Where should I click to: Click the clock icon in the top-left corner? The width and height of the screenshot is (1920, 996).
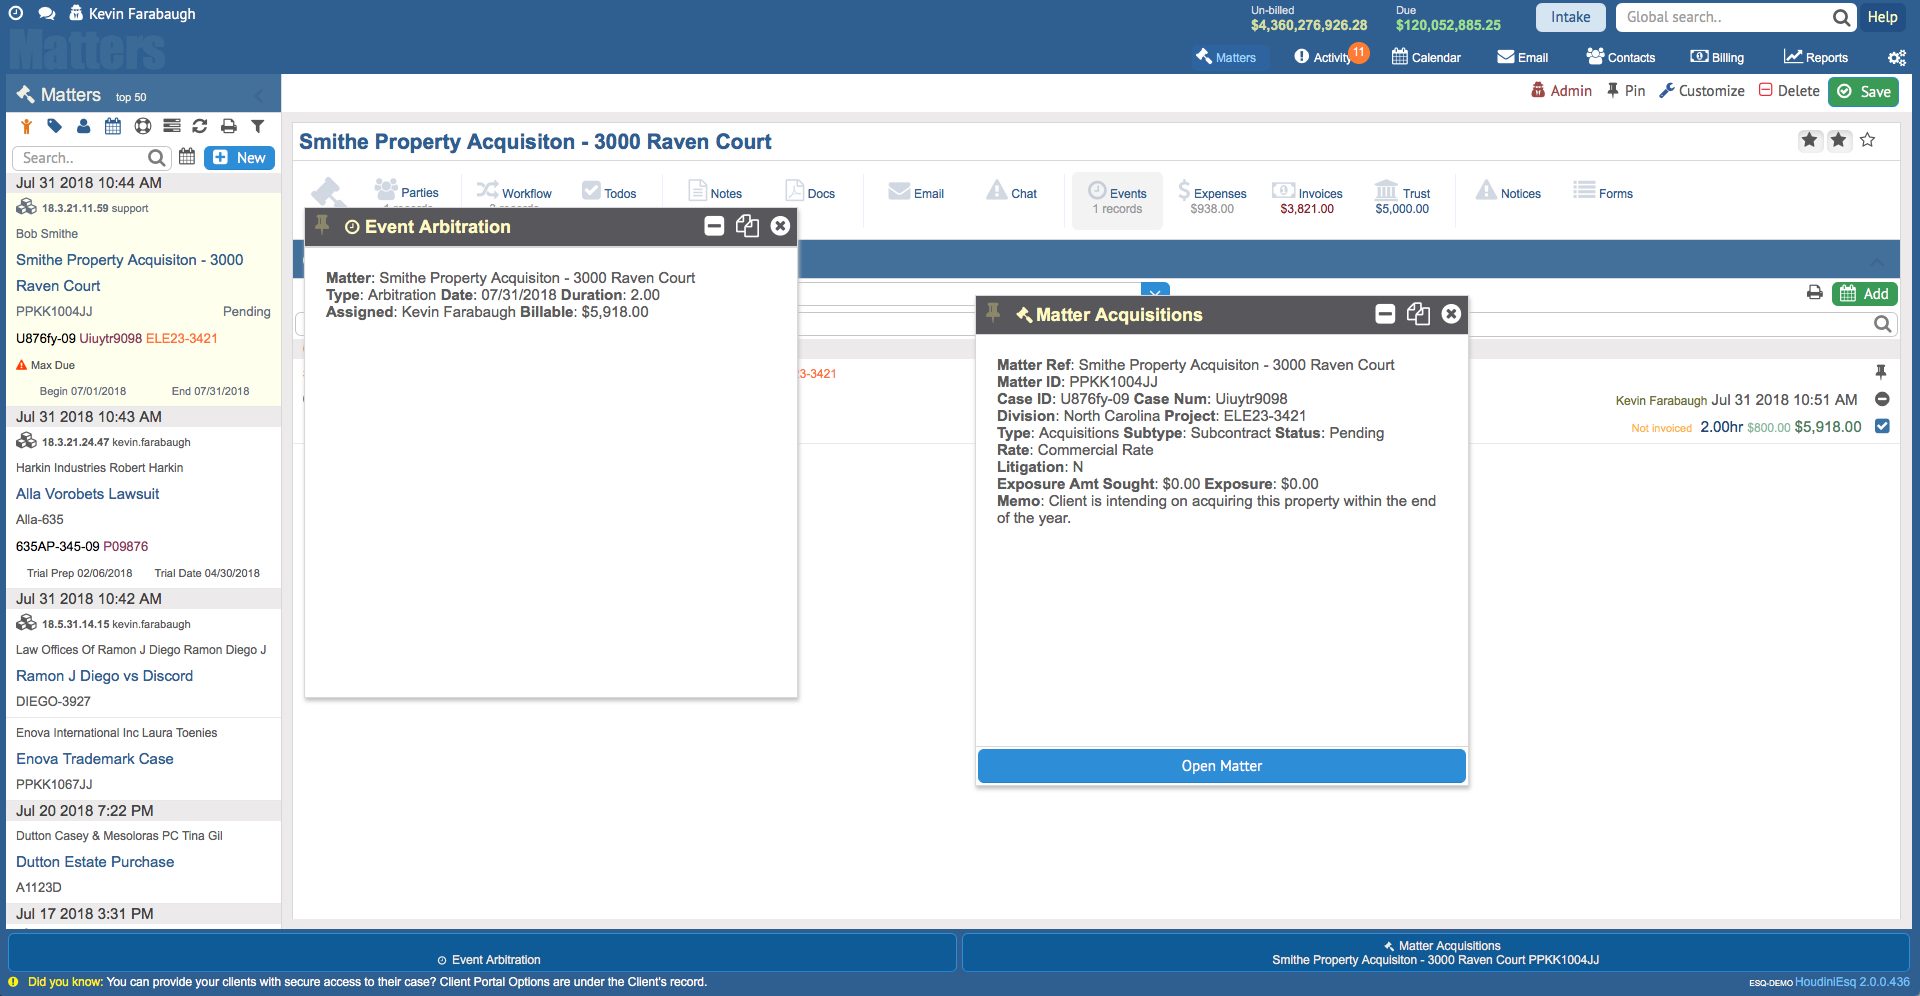click(x=15, y=13)
